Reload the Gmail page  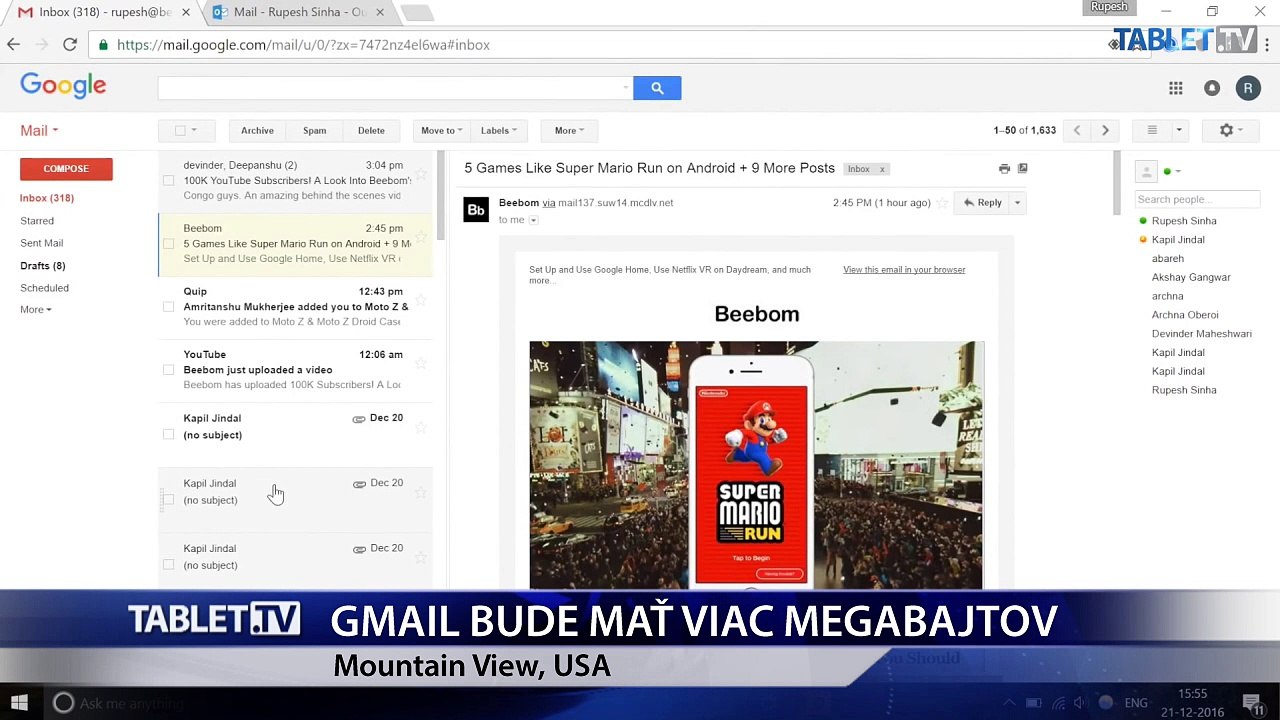point(70,45)
